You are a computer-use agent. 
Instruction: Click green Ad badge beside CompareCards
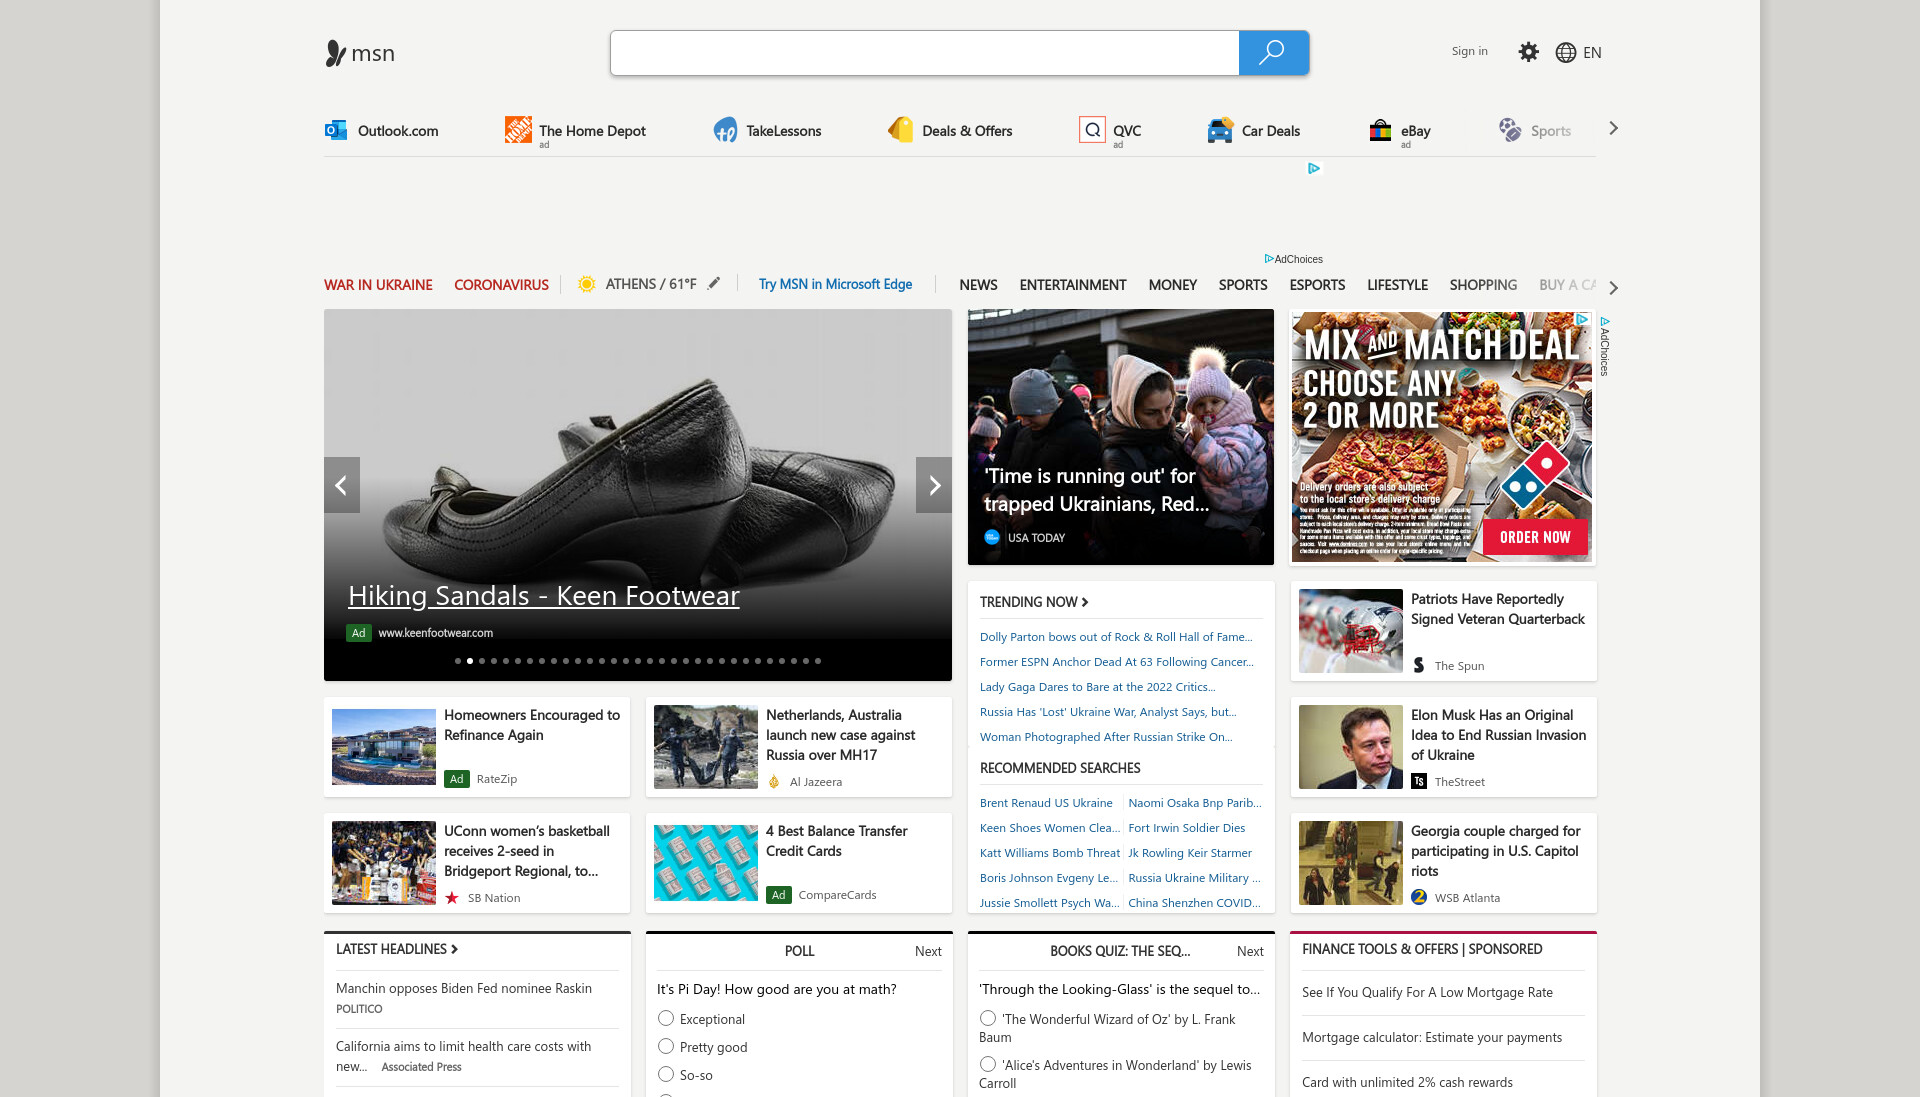779,894
